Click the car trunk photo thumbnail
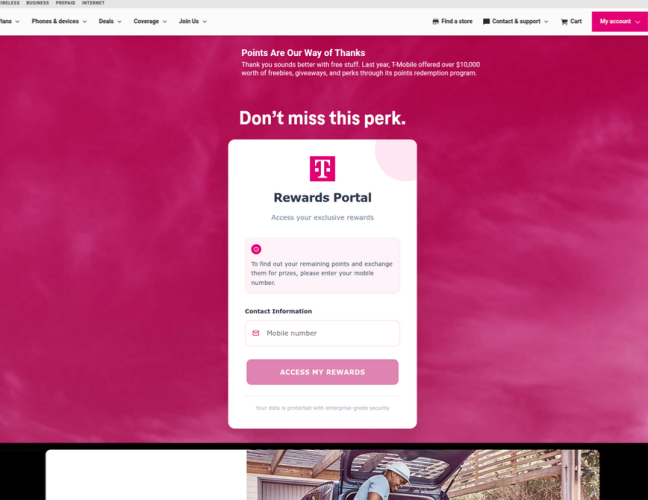Image resolution: width=648 pixels, height=500 pixels. tap(423, 475)
